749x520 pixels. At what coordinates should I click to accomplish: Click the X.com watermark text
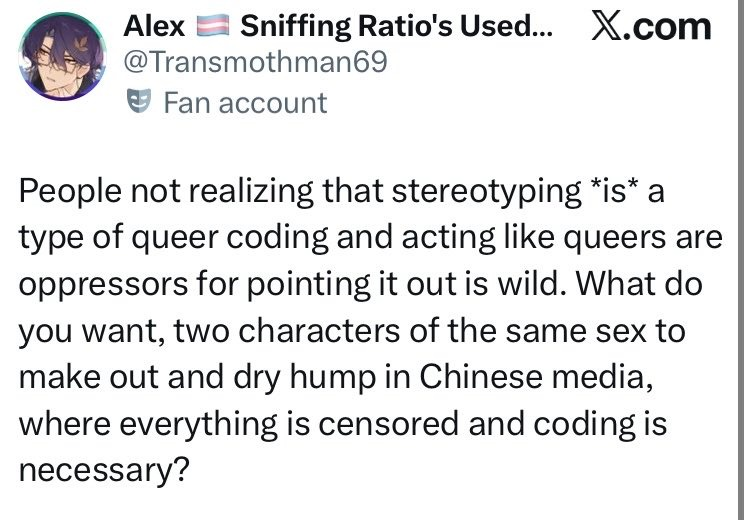point(652,27)
